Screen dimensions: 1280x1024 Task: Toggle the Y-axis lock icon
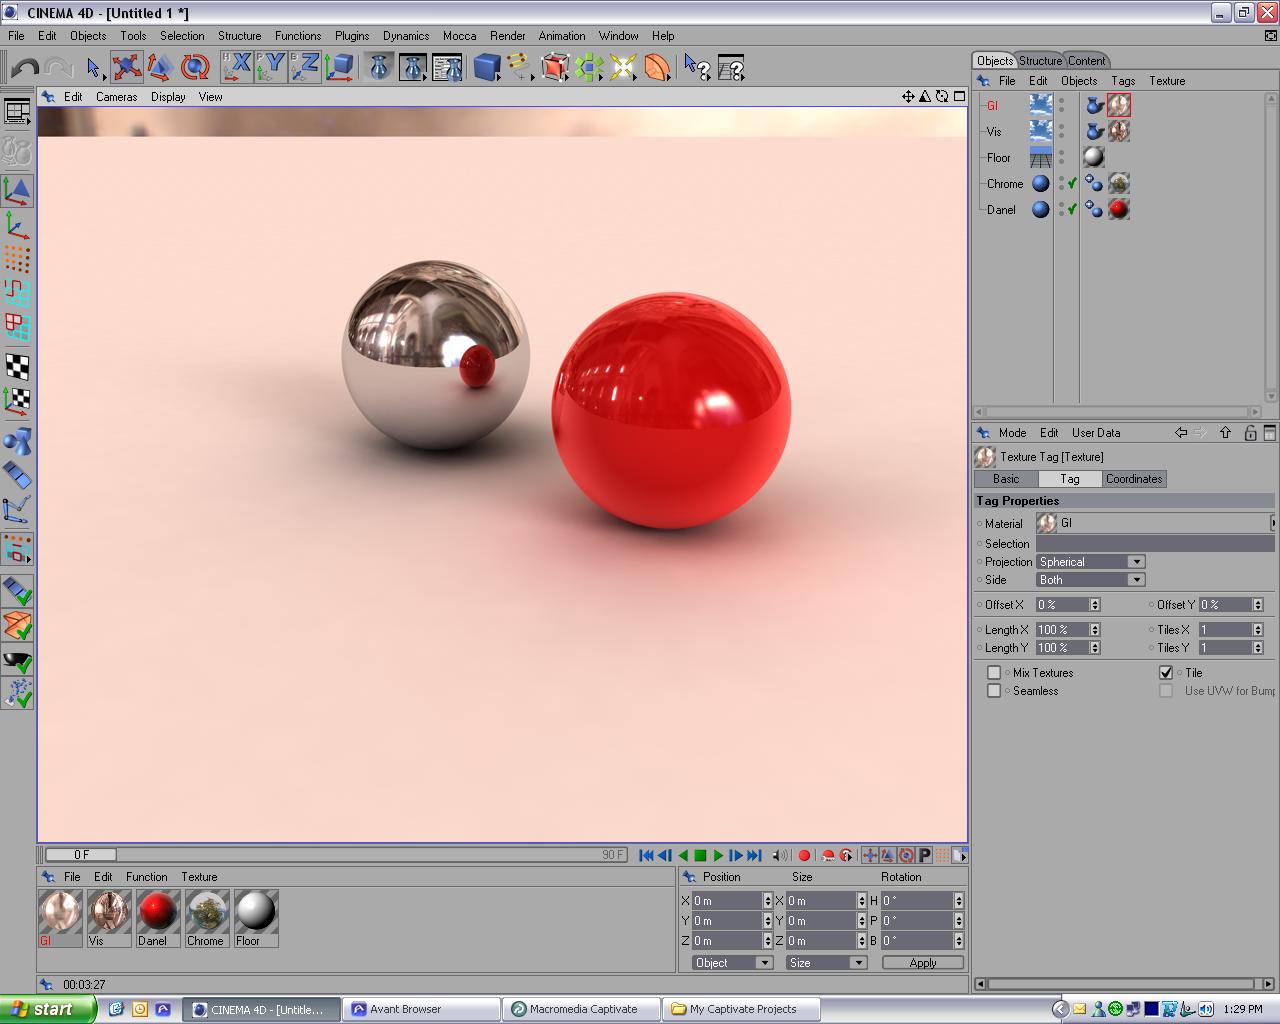pos(272,67)
